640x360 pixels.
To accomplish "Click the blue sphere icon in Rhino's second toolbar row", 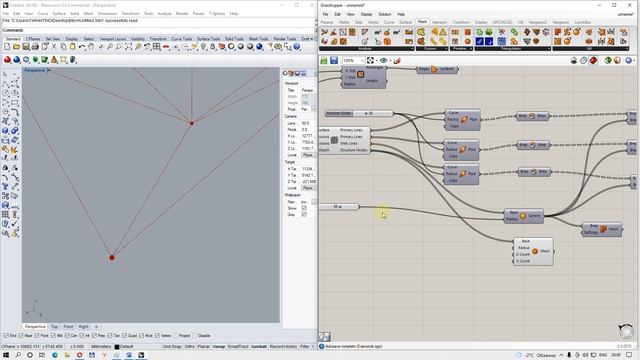I will pos(16,60).
